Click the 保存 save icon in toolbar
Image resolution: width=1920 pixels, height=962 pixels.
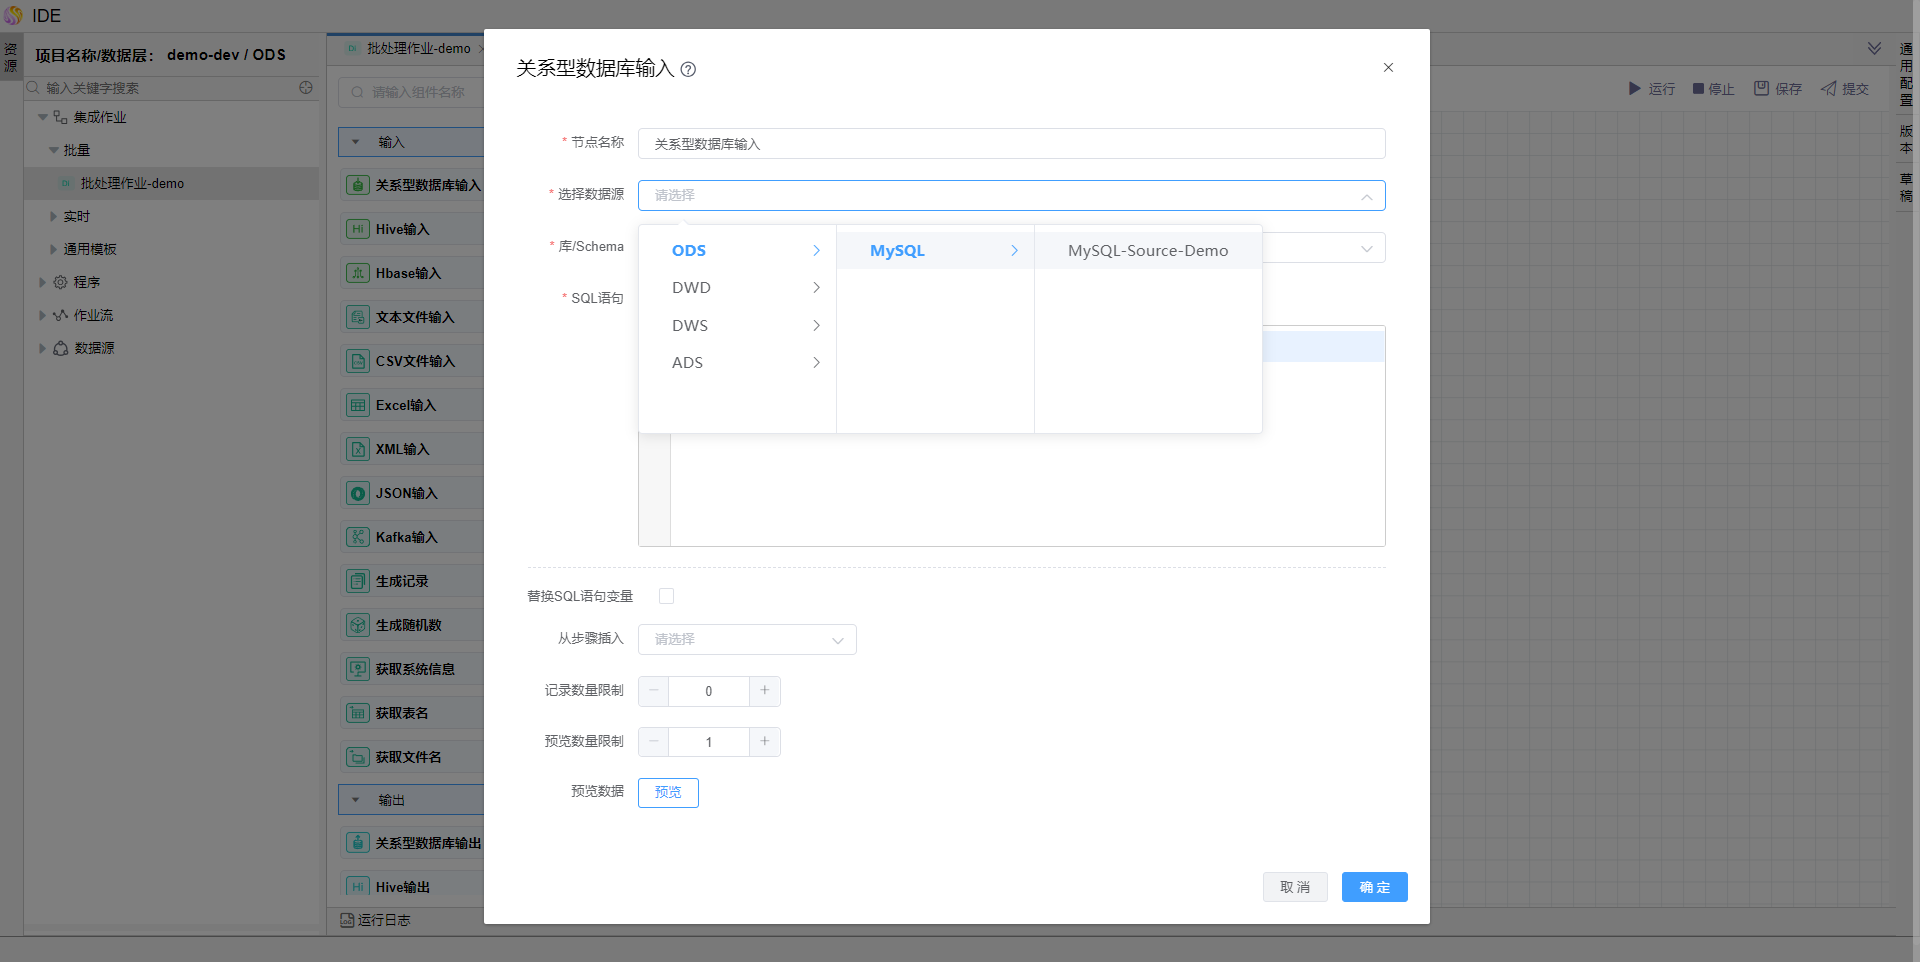pos(1761,89)
